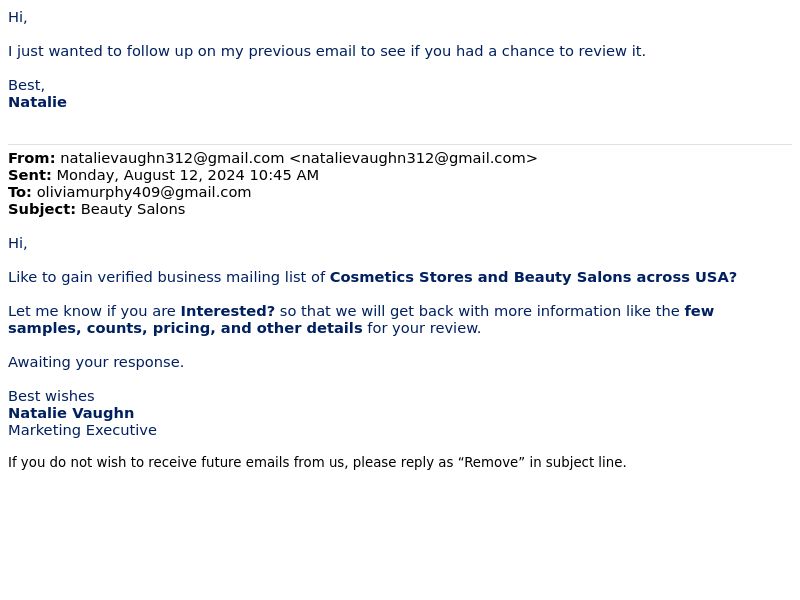Click bold "Cosmetics Stores and Beauty Salons across USA?"
The width and height of the screenshot is (800, 600).
pos(533,277)
